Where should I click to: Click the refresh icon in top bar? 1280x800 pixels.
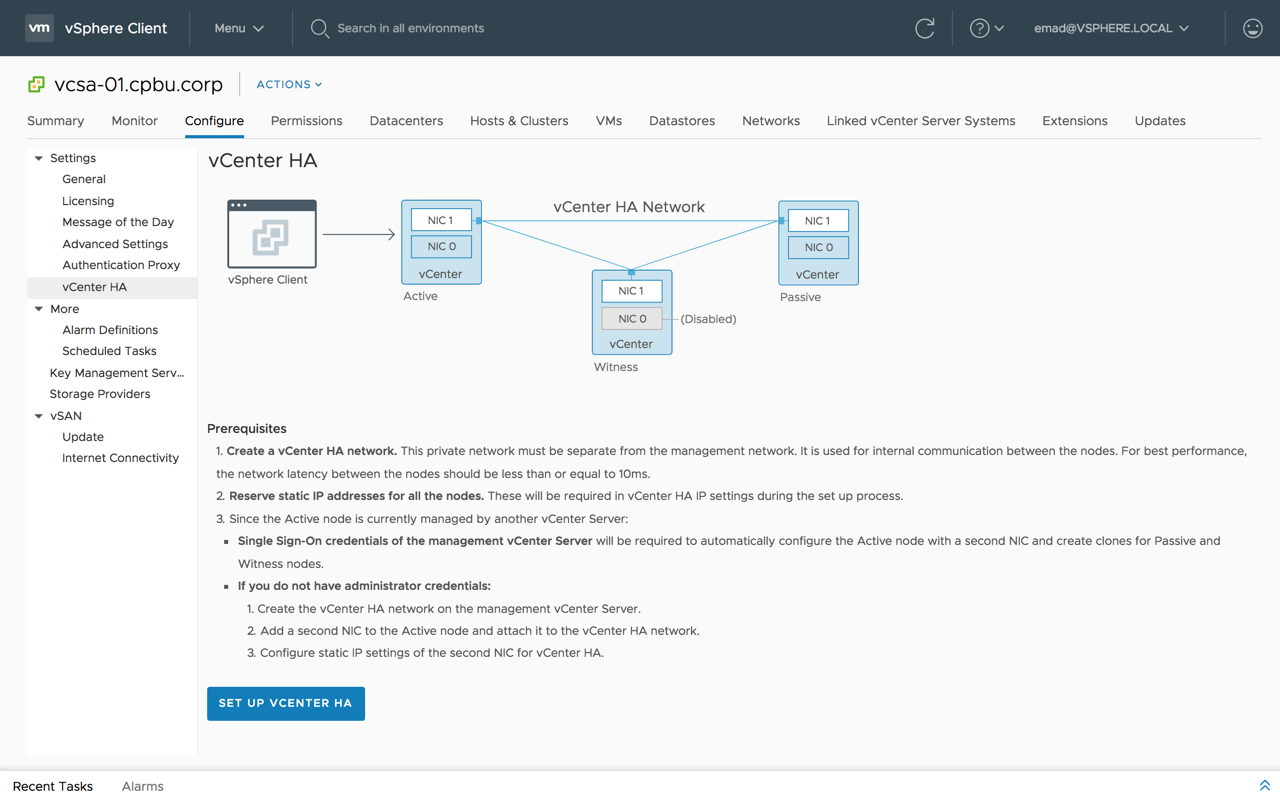point(925,28)
